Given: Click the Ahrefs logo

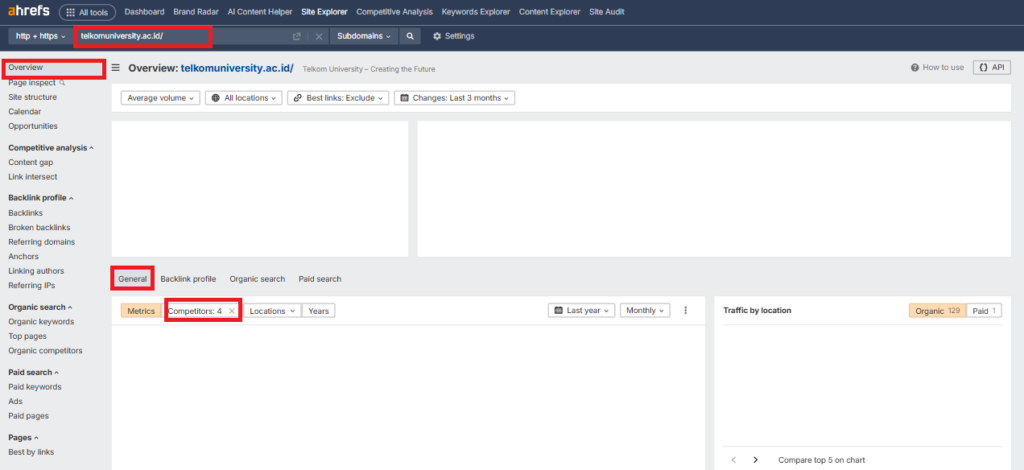Looking at the screenshot, I should (x=29, y=11).
